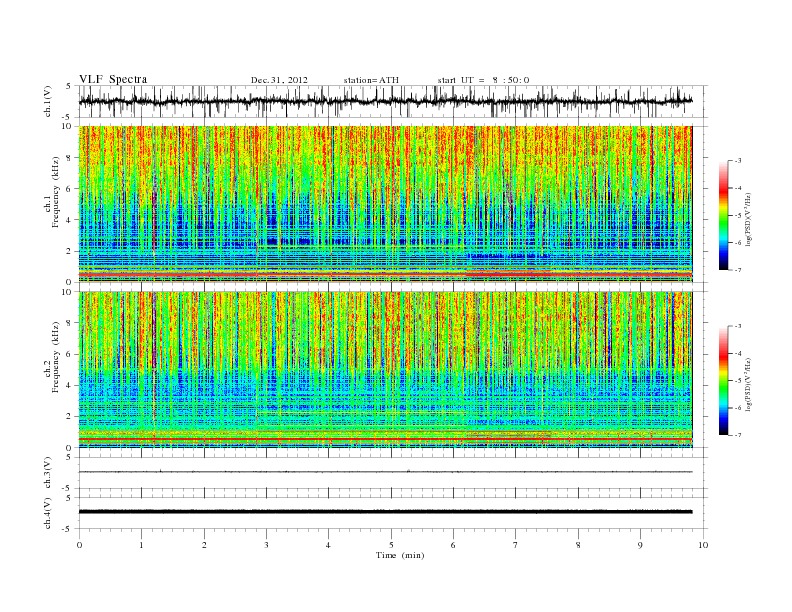The image size is (792, 612).
Task: Click the "Time (min)" x-axis label
Action: pyautogui.click(x=400, y=555)
